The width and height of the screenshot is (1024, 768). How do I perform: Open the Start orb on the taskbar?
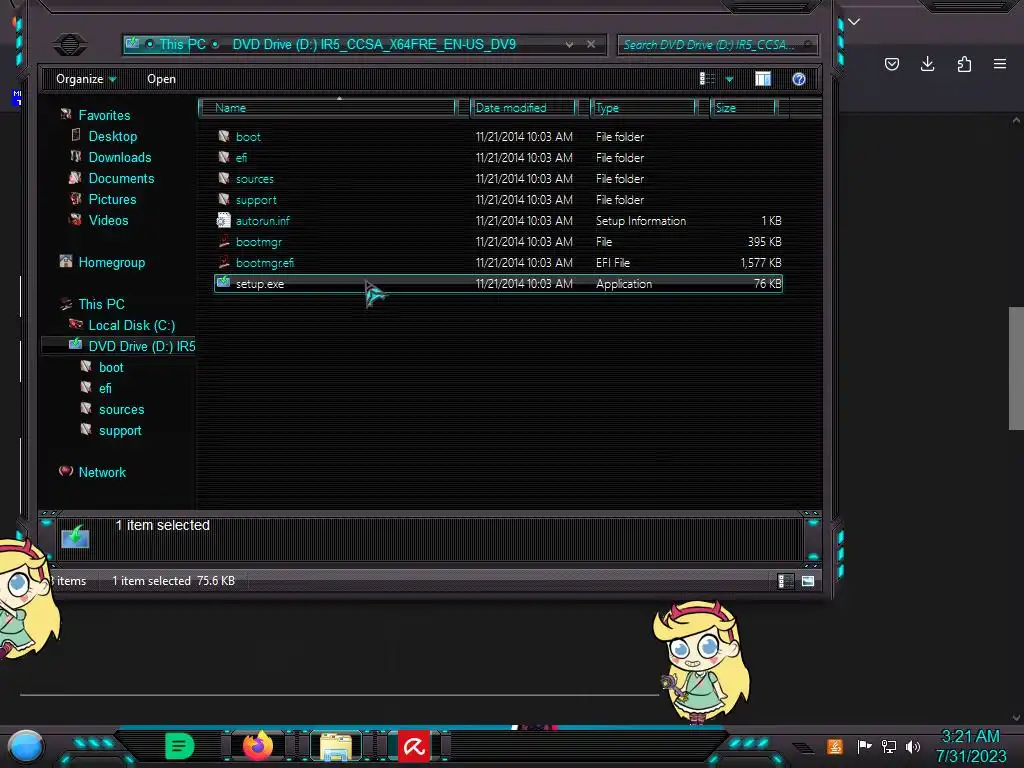26,746
